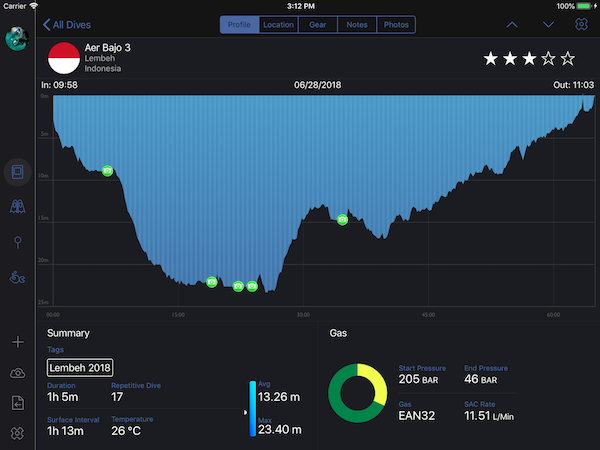Open the Photos tab

396,25
